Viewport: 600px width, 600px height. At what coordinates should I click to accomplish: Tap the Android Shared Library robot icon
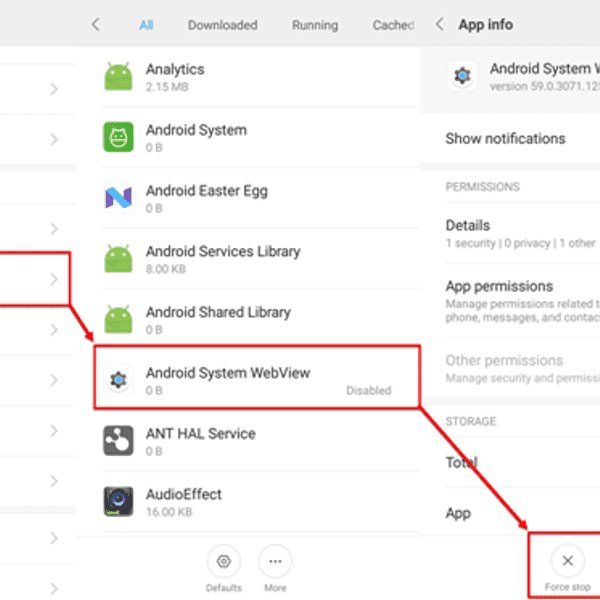tap(118, 319)
